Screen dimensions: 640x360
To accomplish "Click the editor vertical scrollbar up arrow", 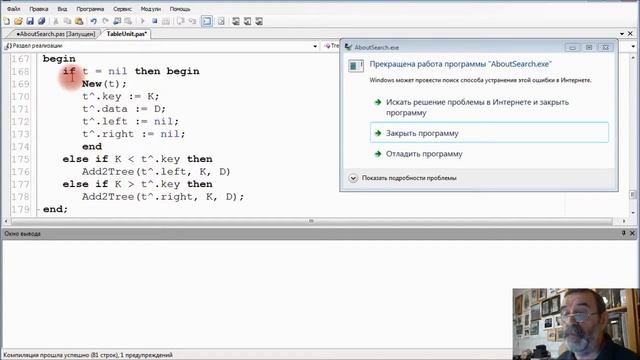I will tap(633, 58).
